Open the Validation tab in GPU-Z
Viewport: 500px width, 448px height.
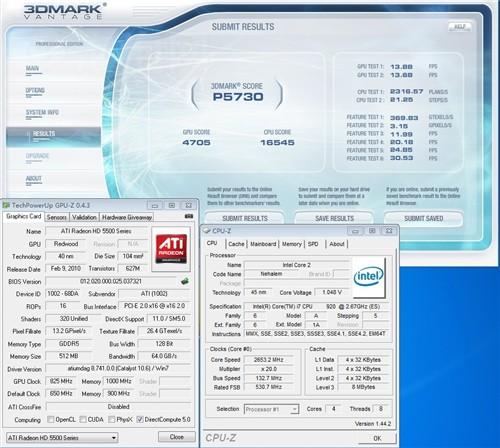(x=84, y=217)
